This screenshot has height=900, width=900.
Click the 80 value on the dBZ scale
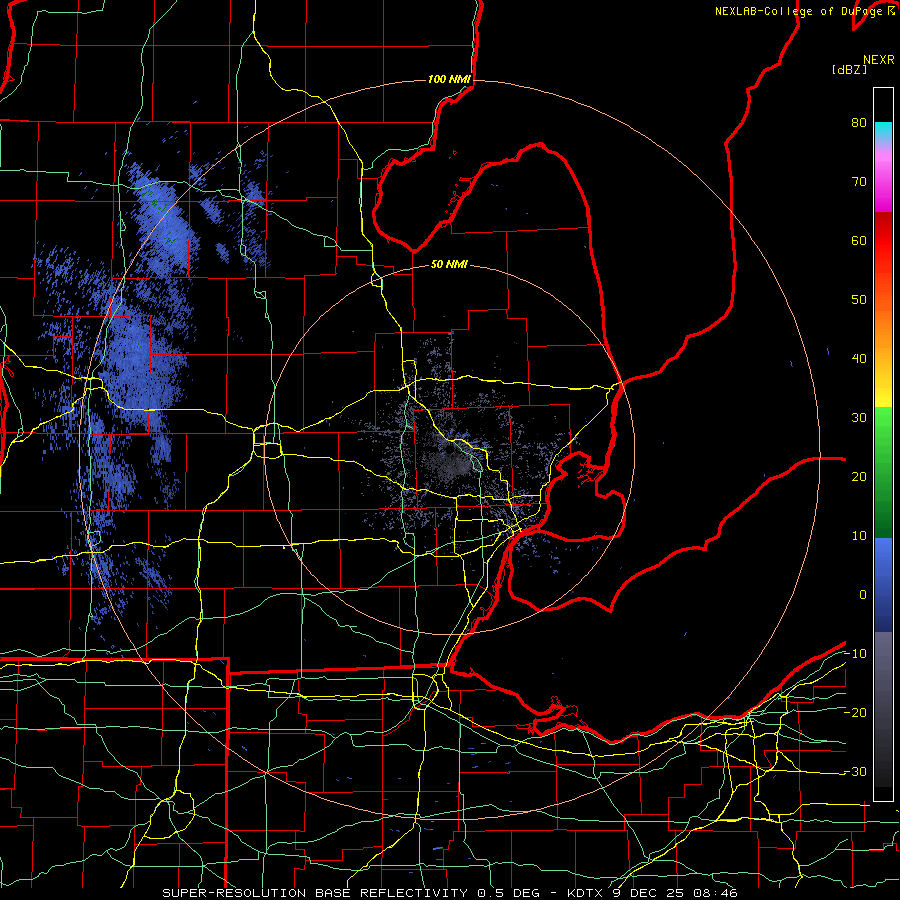pos(859,123)
